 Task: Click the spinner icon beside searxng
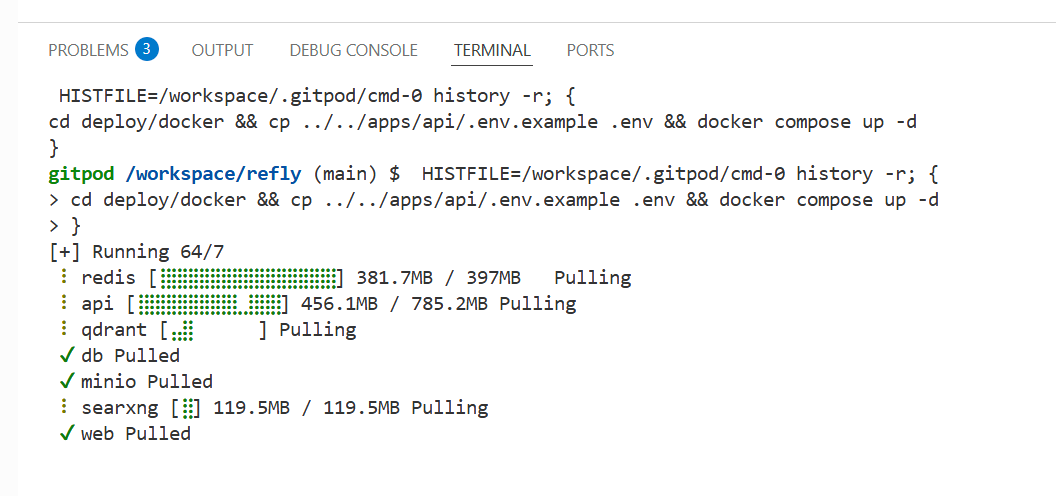click(63, 408)
